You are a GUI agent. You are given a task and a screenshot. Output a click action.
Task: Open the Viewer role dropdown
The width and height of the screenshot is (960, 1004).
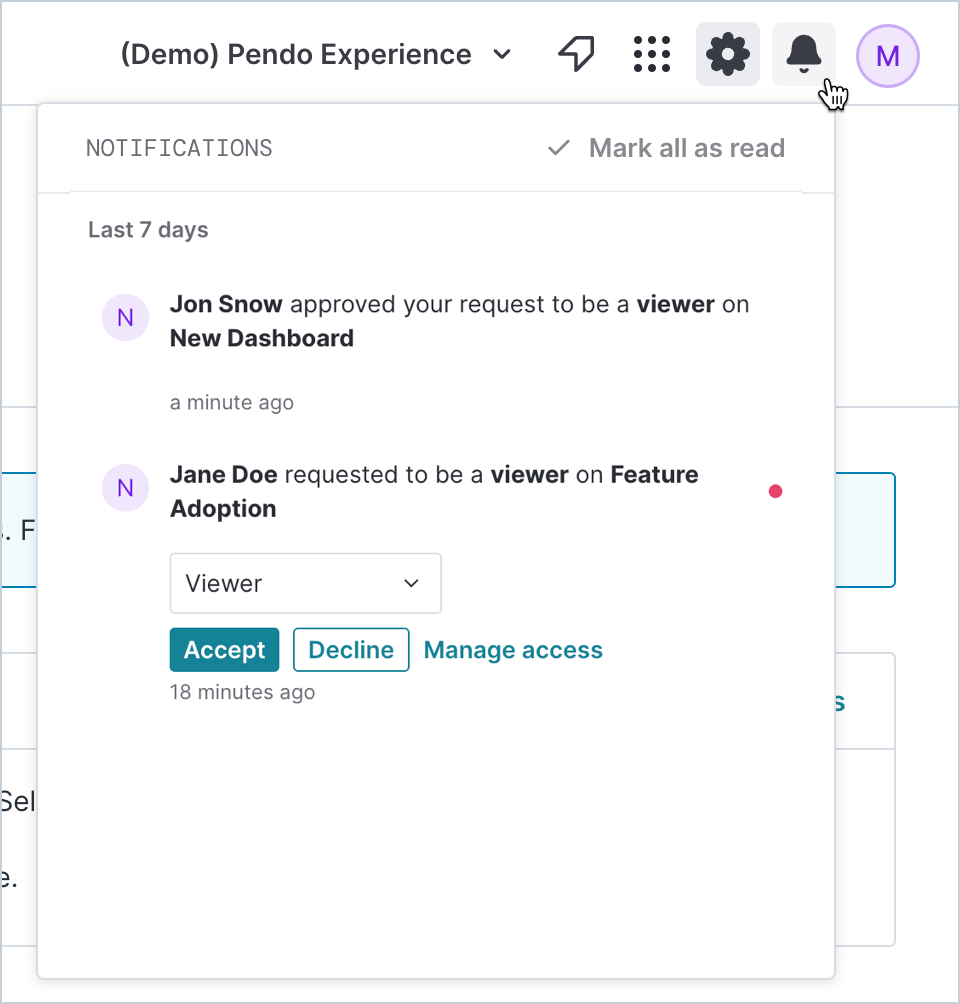tap(305, 583)
